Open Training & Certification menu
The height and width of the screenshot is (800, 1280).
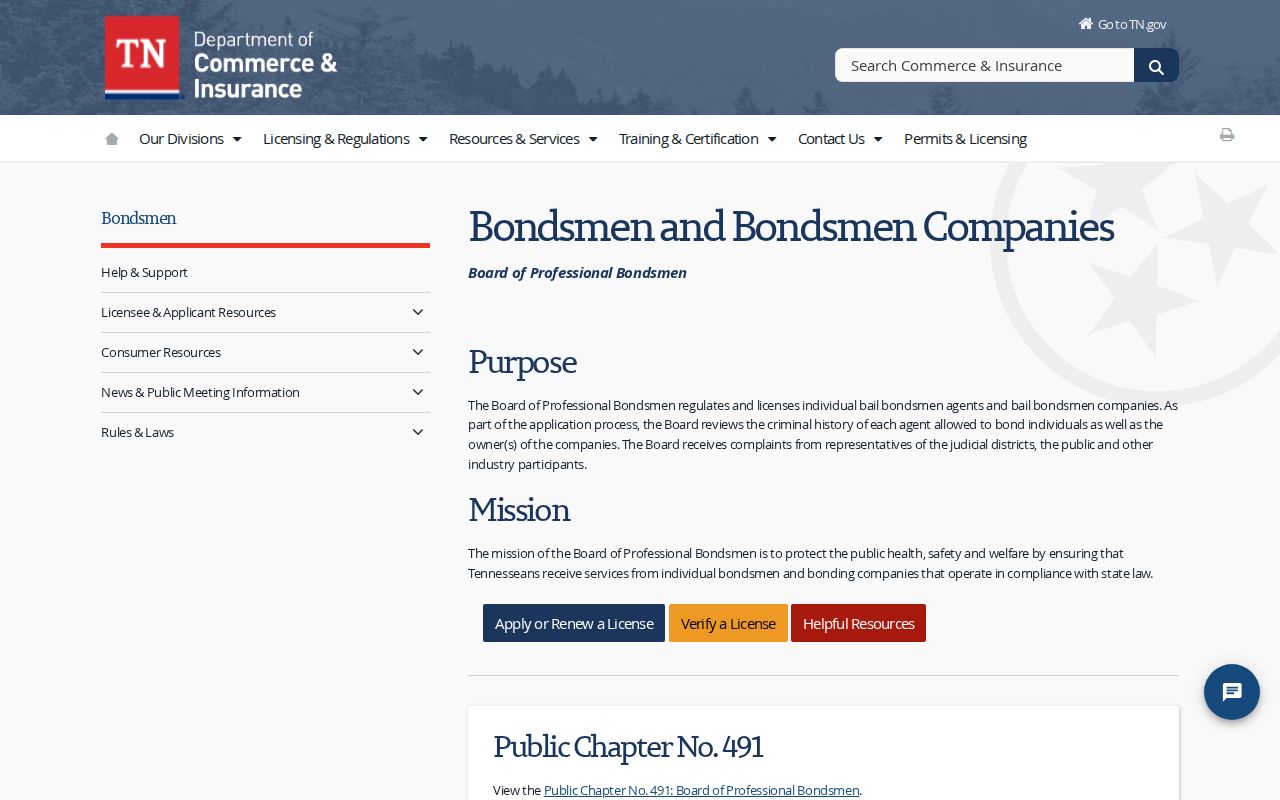pos(697,139)
